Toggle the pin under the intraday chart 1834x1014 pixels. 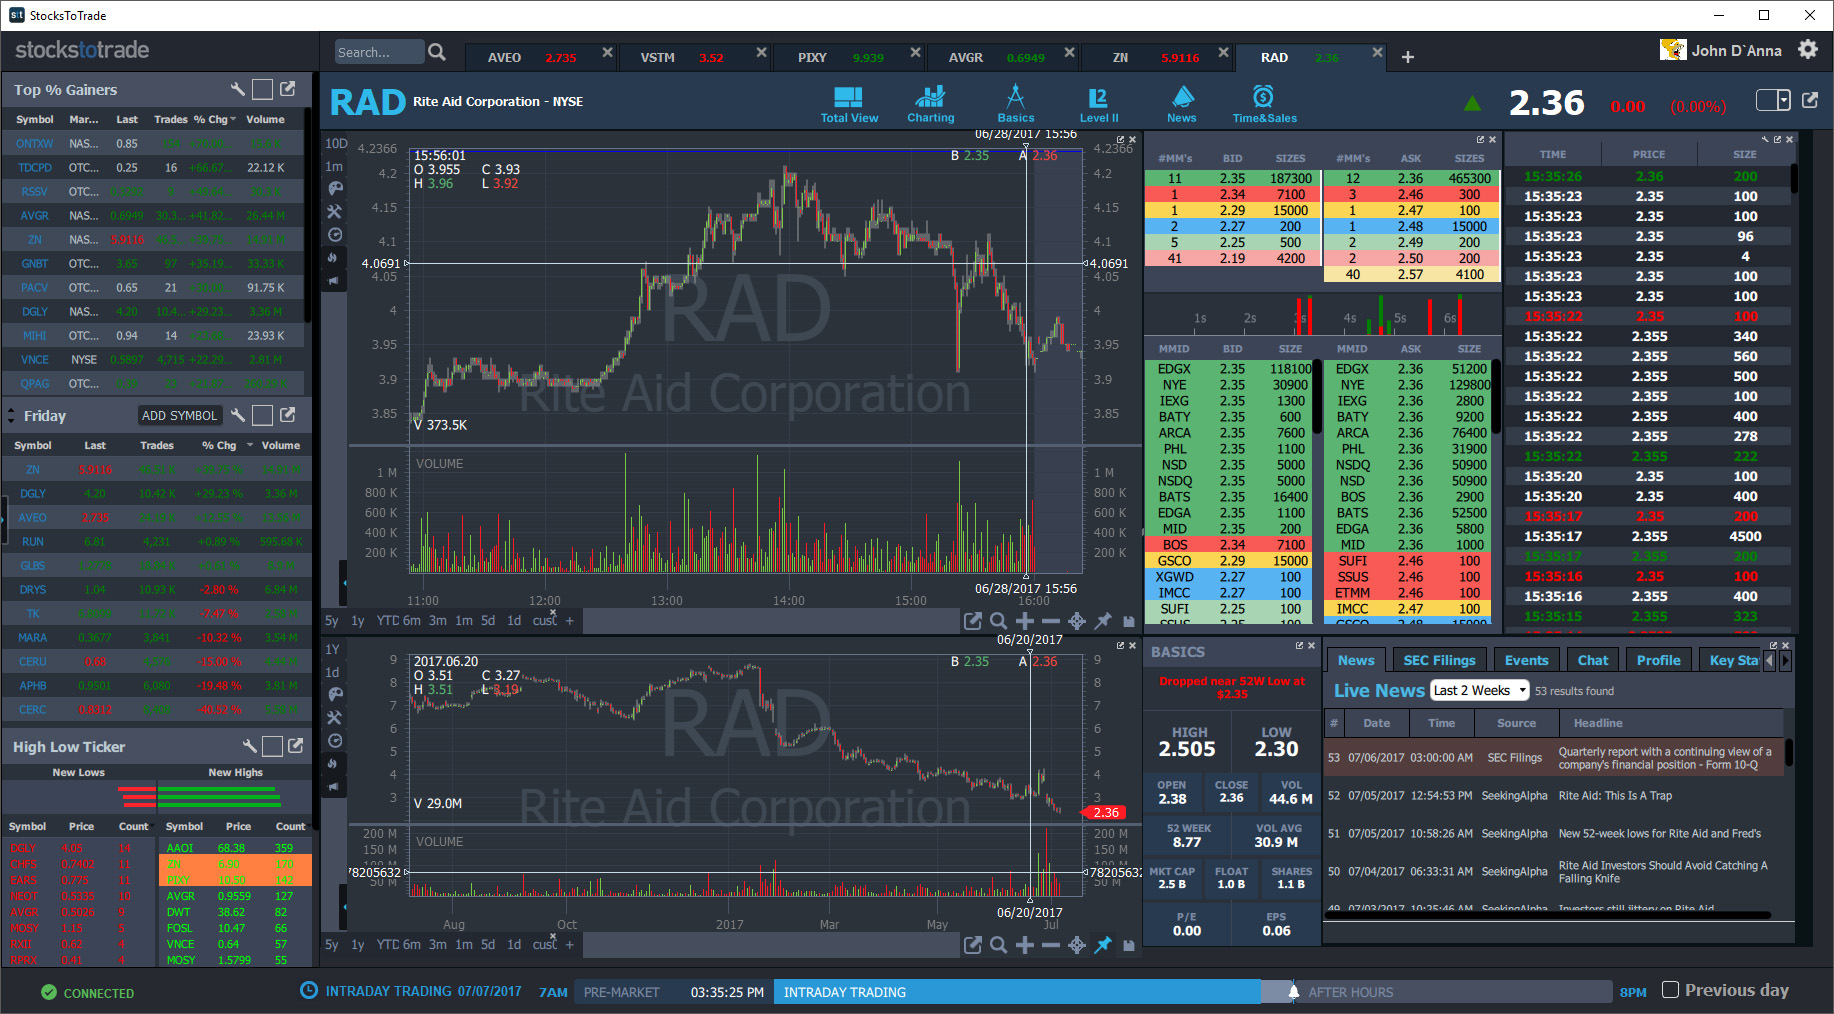[x=1103, y=621]
